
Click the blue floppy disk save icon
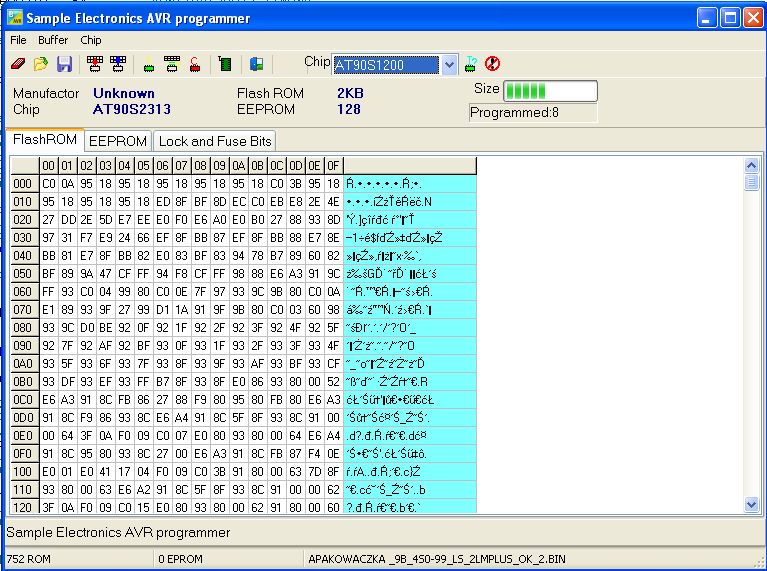tap(64, 65)
